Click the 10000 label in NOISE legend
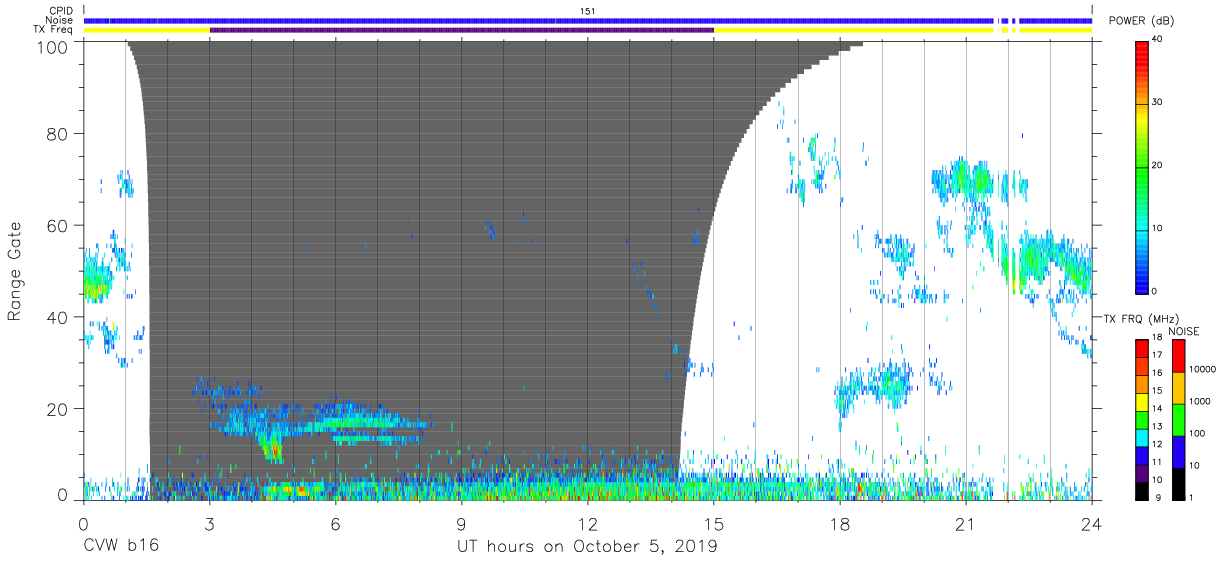Viewport: 1228px width, 567px height. 1201,370
